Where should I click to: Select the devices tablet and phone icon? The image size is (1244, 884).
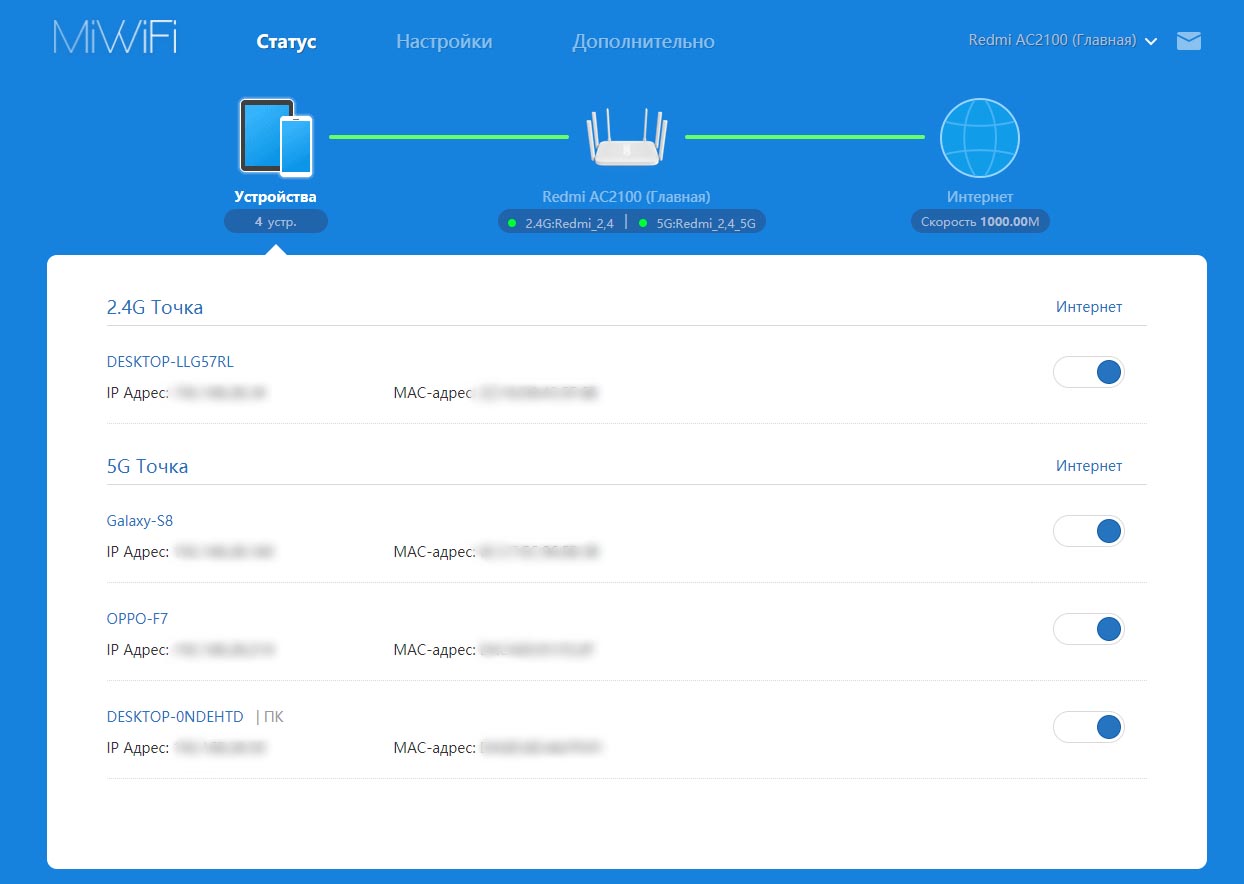click(276, 136)
